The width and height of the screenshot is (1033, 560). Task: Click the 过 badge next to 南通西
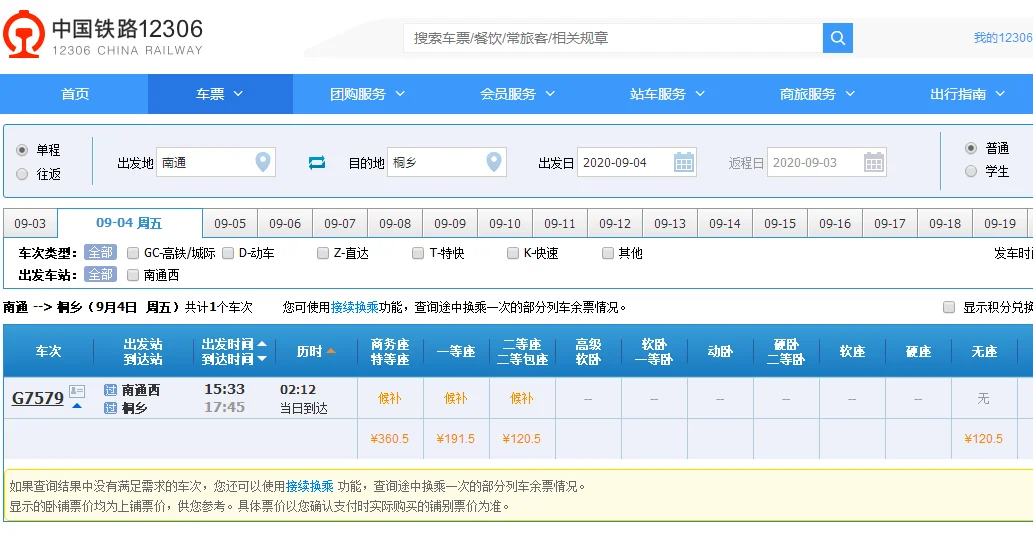coord(110,390)
